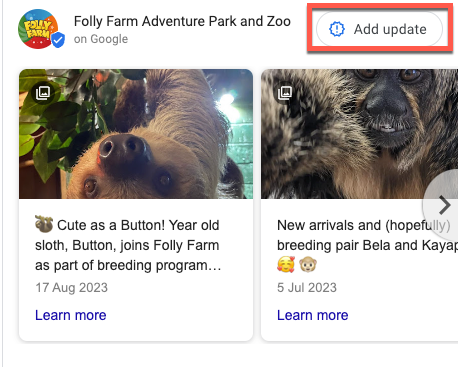
Task: Open Folly Farm Adventure Park and Zoo title
Action: tap(182, 21)
